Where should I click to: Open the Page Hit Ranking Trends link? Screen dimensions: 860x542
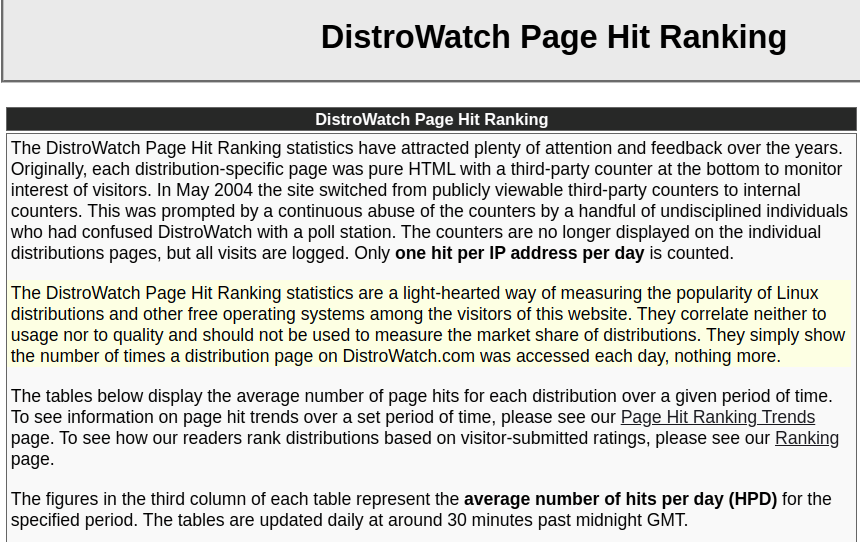tap(717, 417)
